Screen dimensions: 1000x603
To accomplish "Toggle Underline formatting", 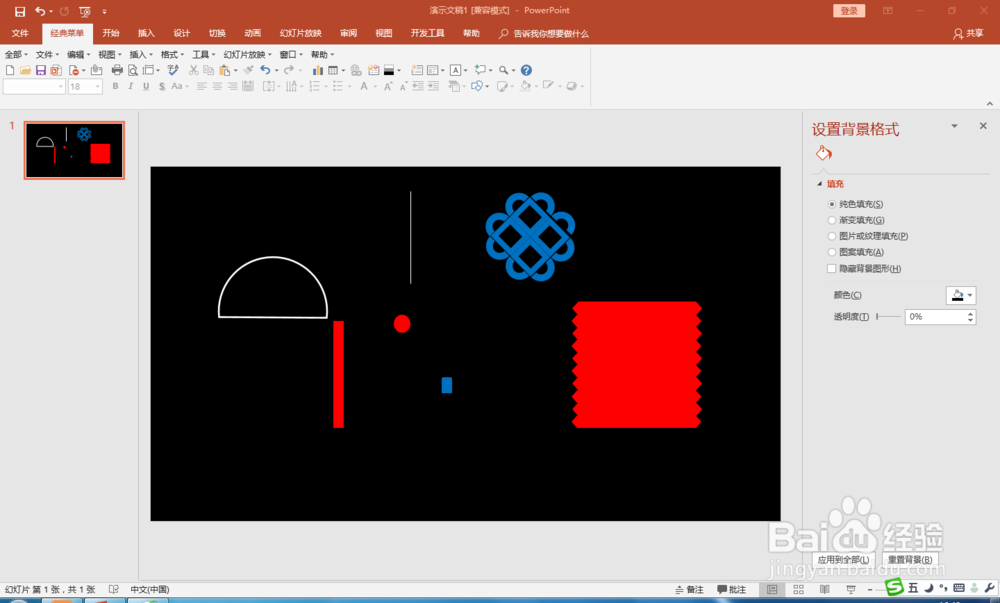I will (x=146, y=86).
